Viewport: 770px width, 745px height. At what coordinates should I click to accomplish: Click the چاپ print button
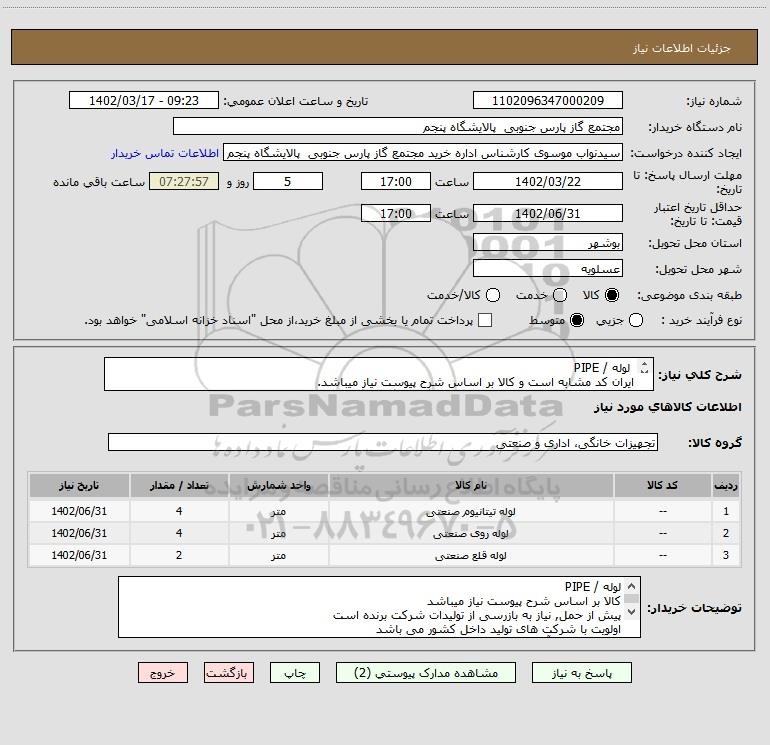click(x=295, y=673)
